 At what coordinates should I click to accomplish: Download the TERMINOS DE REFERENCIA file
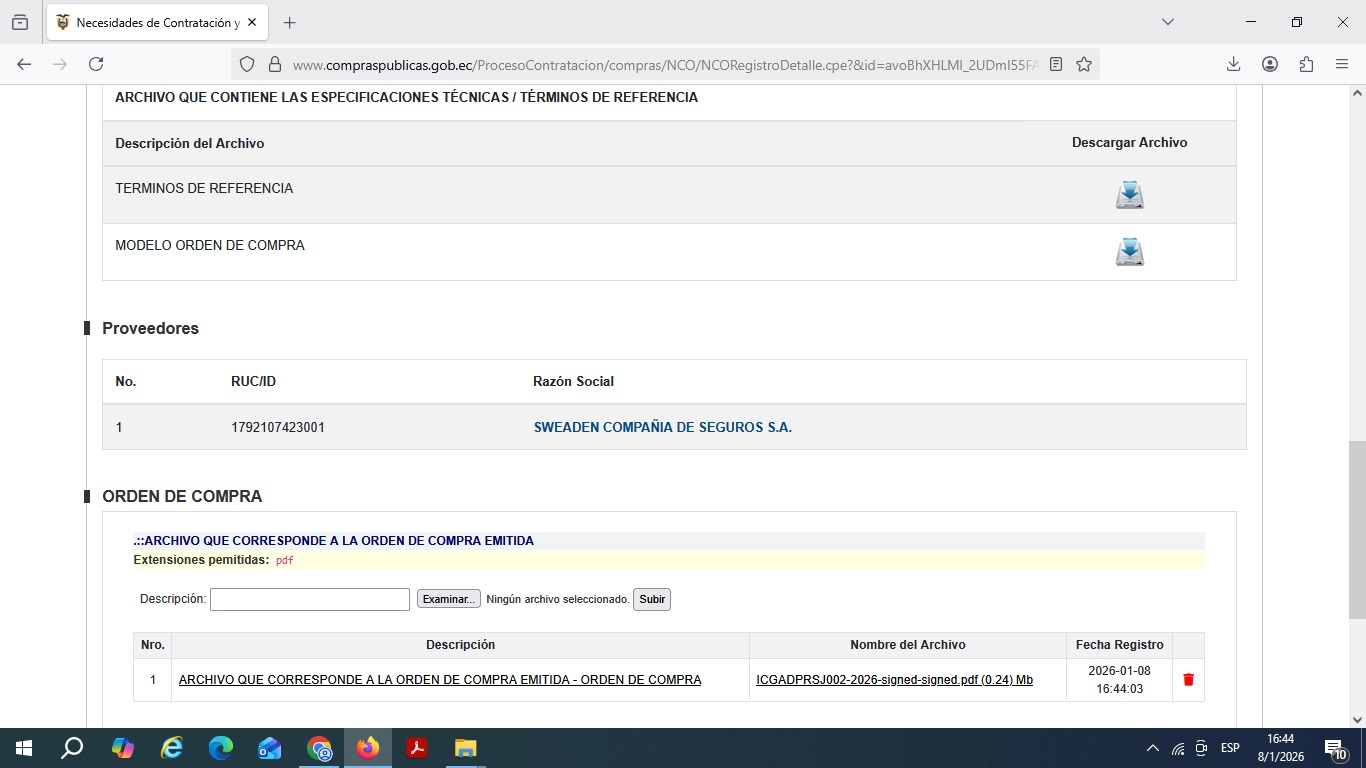pos(1129,195)
